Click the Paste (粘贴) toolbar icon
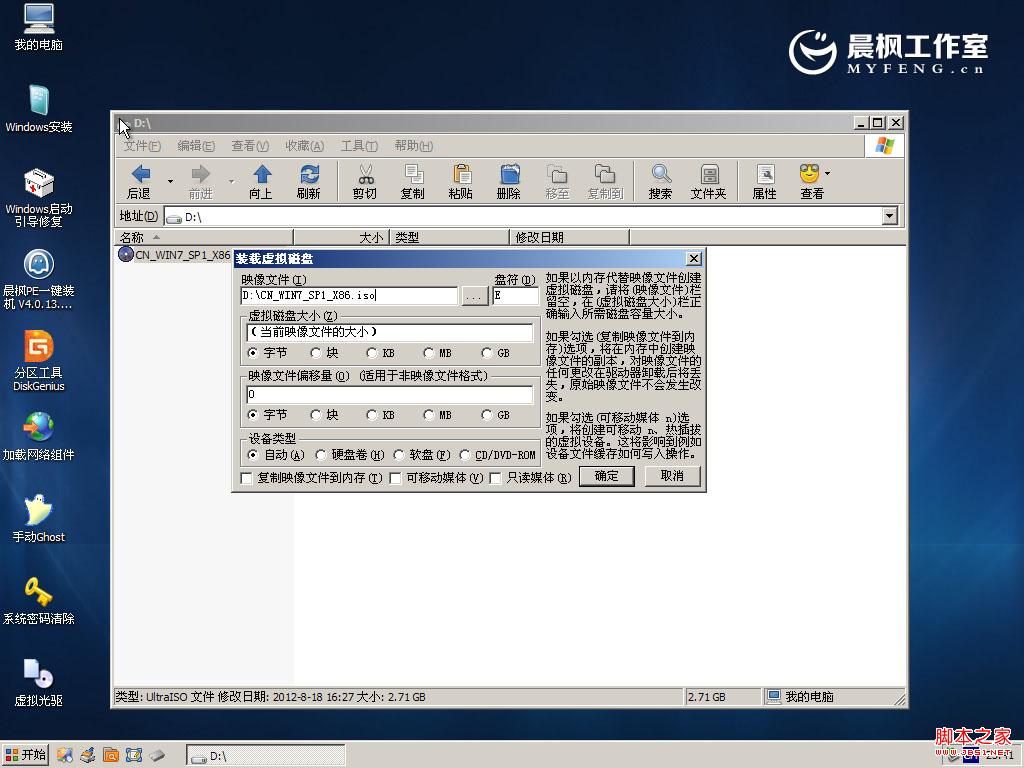 tap(461, 180)
